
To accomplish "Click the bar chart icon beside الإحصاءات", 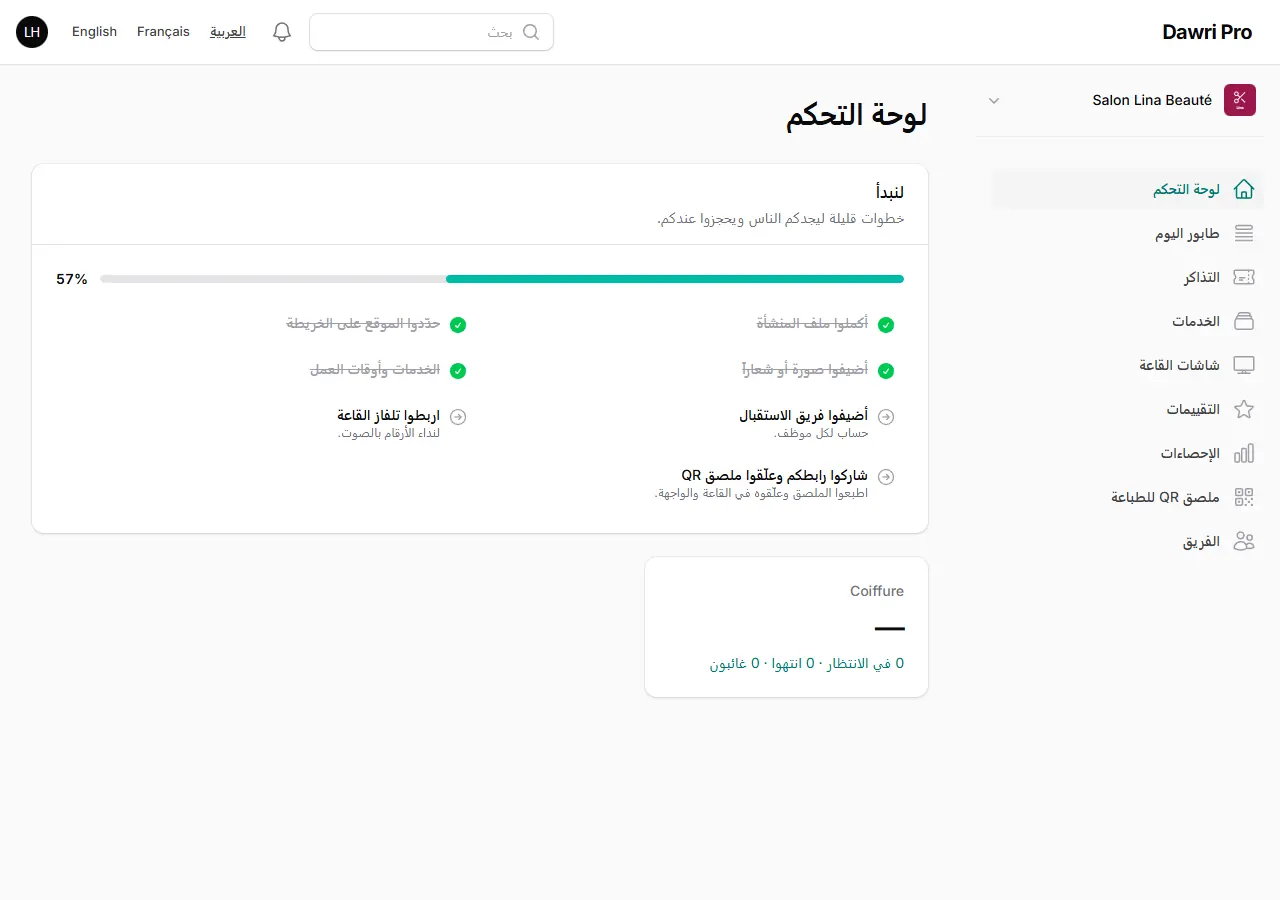I will 1244,453.
